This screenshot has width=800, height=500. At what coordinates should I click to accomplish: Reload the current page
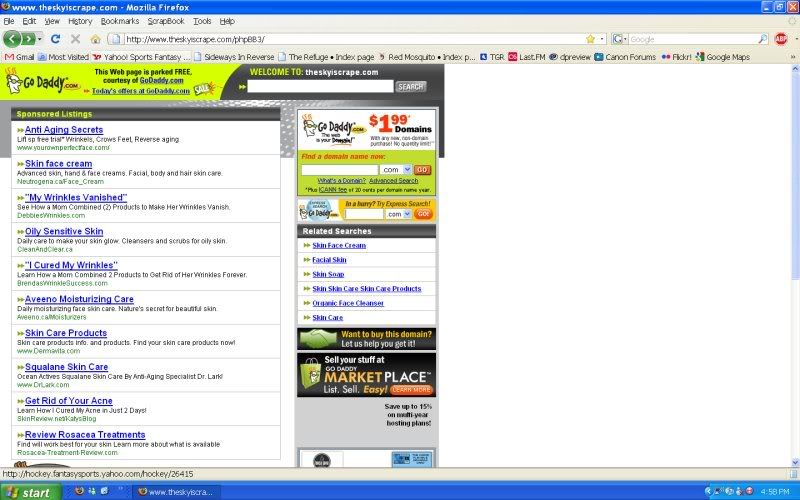pos(56,39)
